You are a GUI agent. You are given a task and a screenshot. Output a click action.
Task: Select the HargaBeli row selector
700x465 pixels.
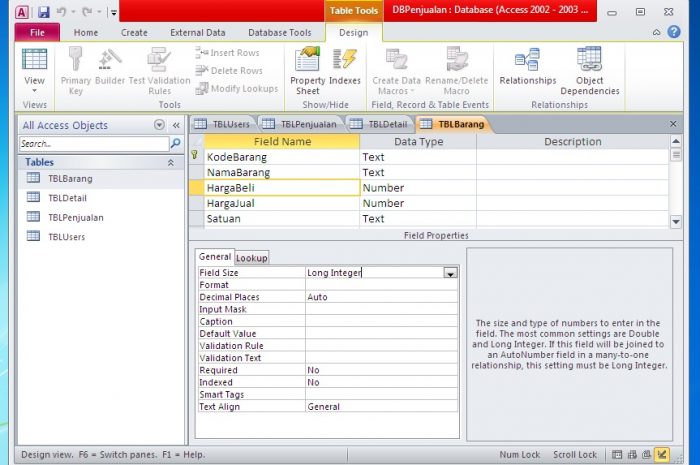pyautogui.click(x=197, y=188)
